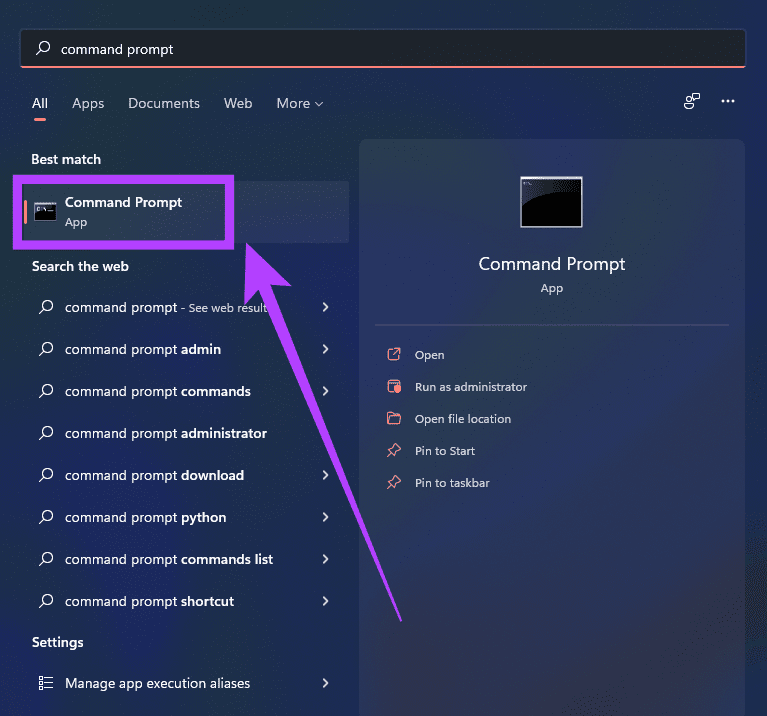Click large Command Prompt thumbnail in preview pane
The image size is (767, 716).
551,202
